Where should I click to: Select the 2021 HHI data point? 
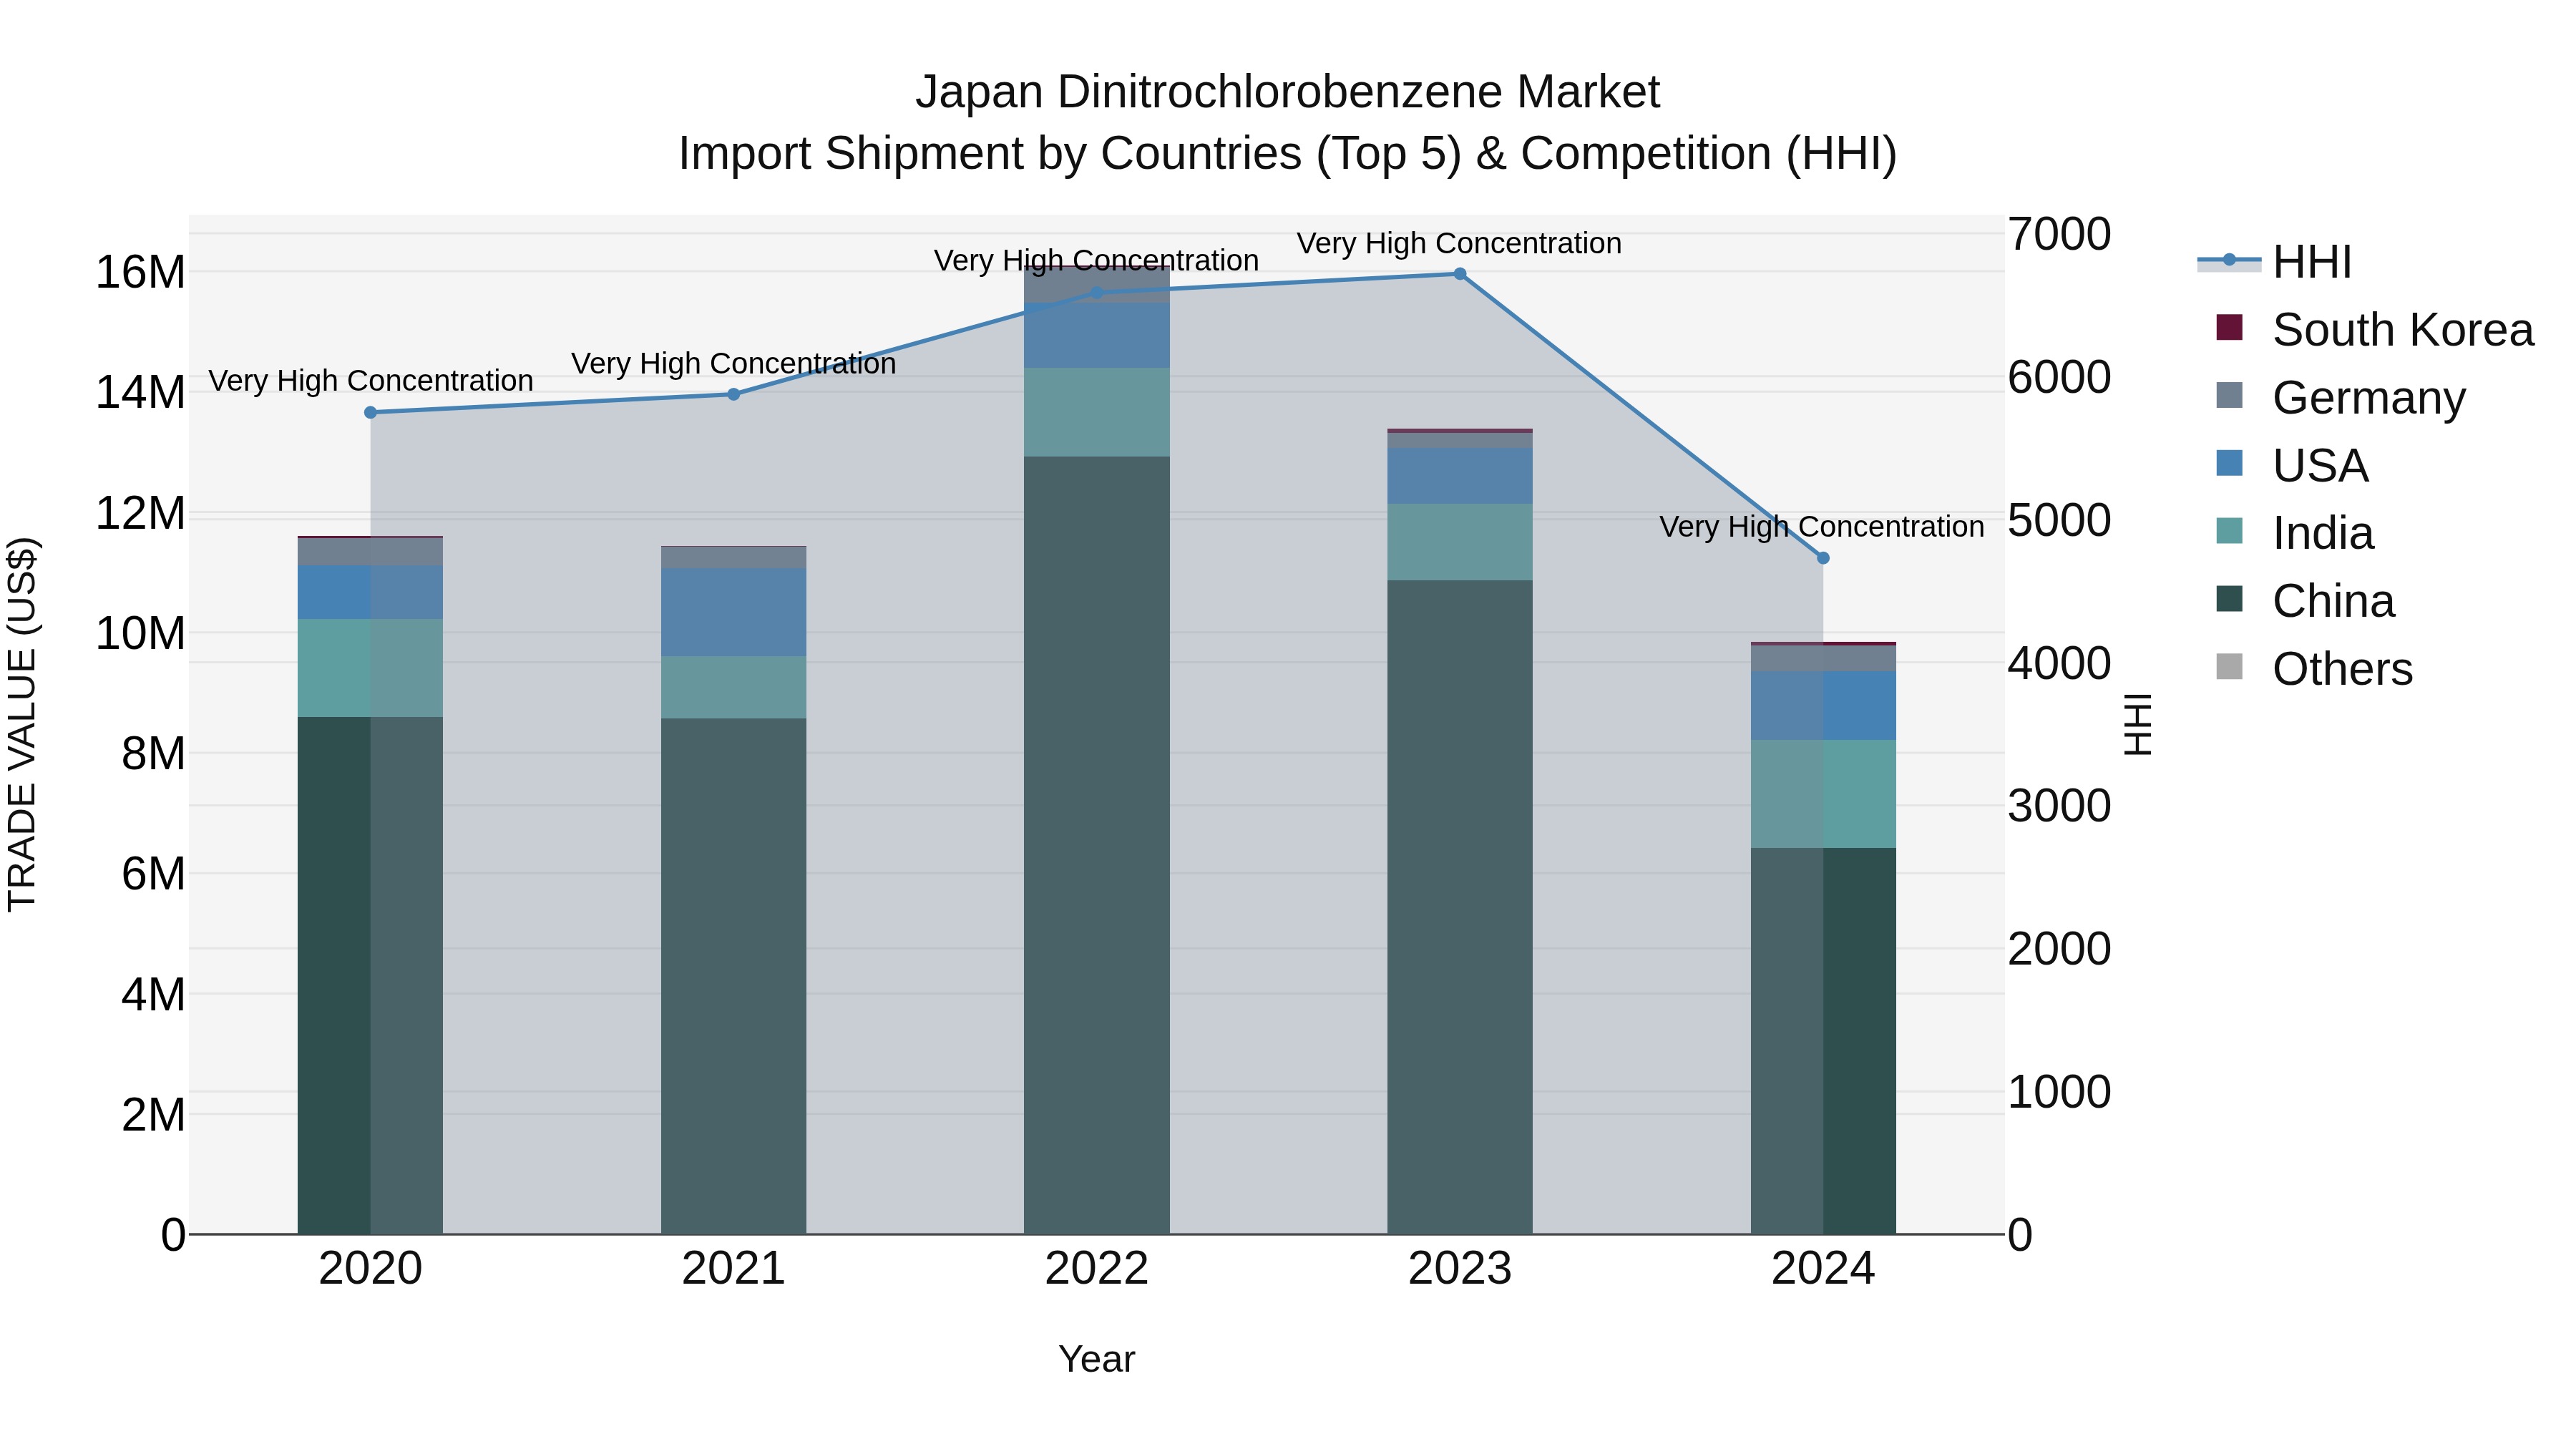733,394
